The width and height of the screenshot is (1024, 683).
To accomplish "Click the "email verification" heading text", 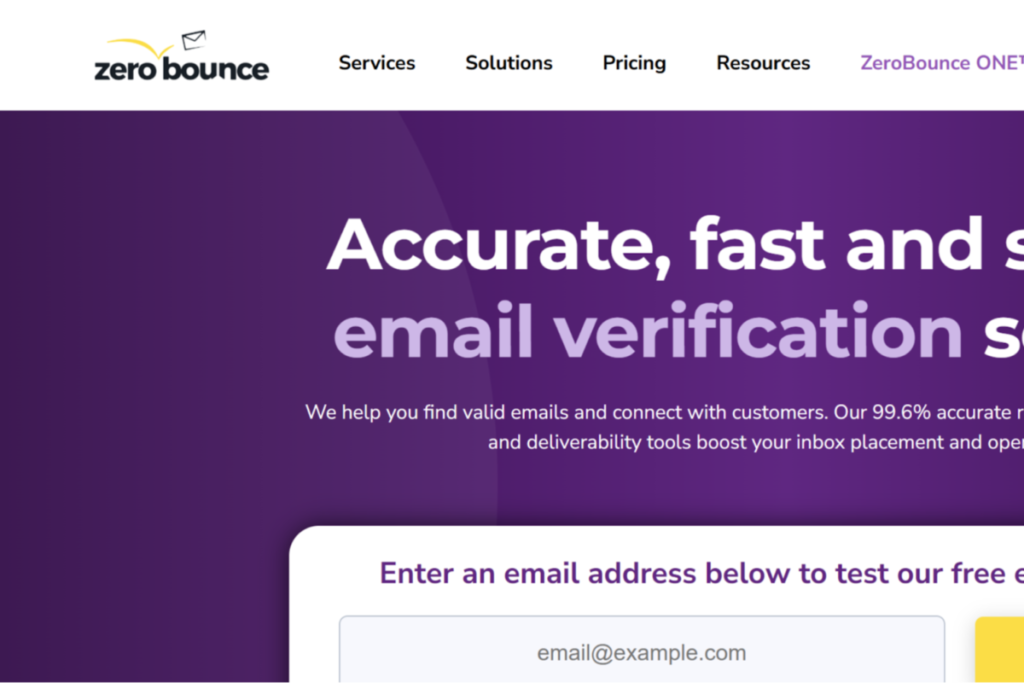I will (x=648, y=332).
